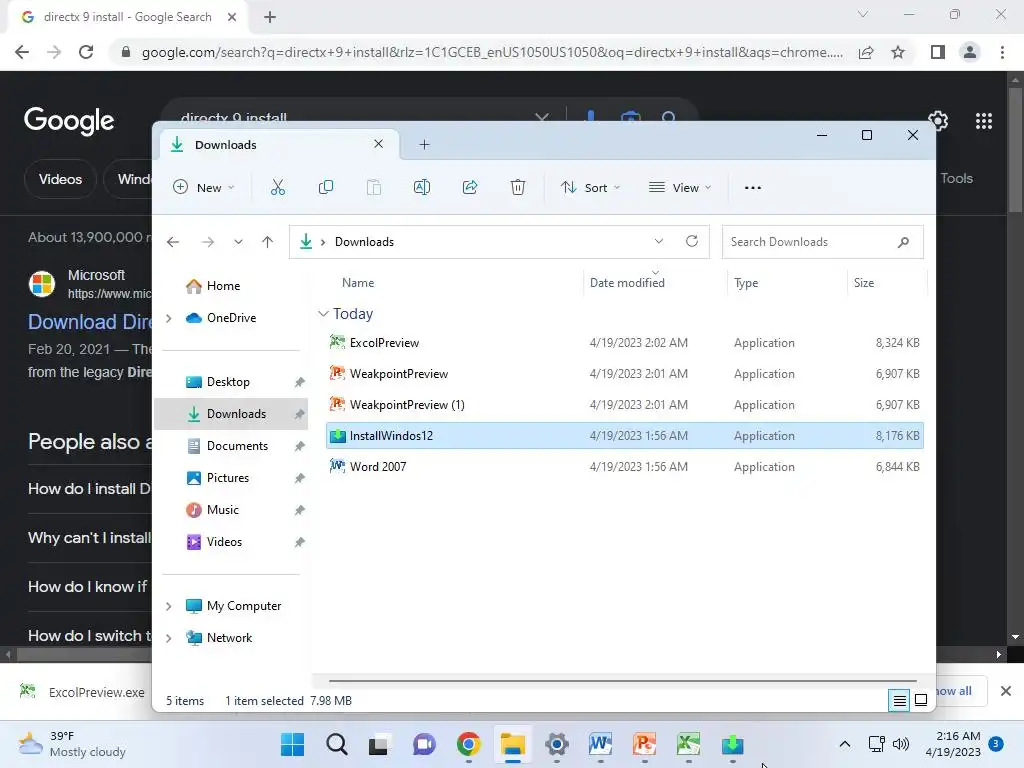
Task: Click the Download Dire... Microsoft search result link
Action: (90, 322)
